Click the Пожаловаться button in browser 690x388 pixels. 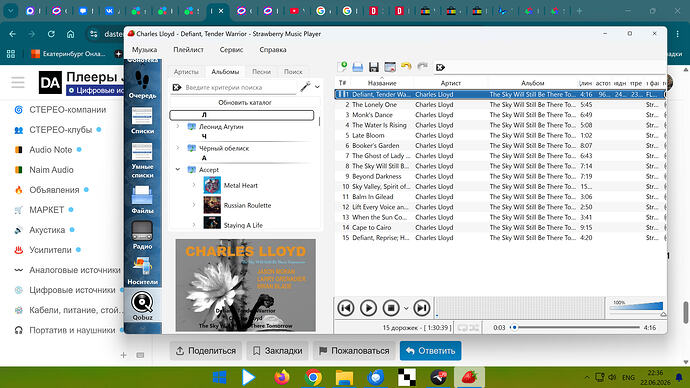coord(354,351)
